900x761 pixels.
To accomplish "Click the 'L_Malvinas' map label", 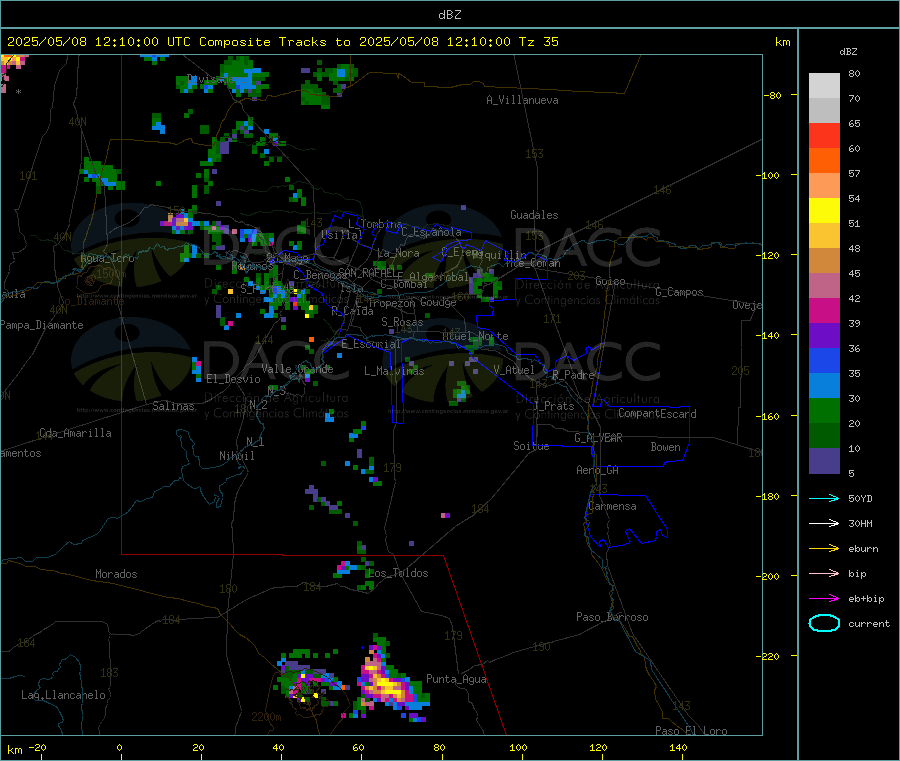I will (x=394, y=371).
